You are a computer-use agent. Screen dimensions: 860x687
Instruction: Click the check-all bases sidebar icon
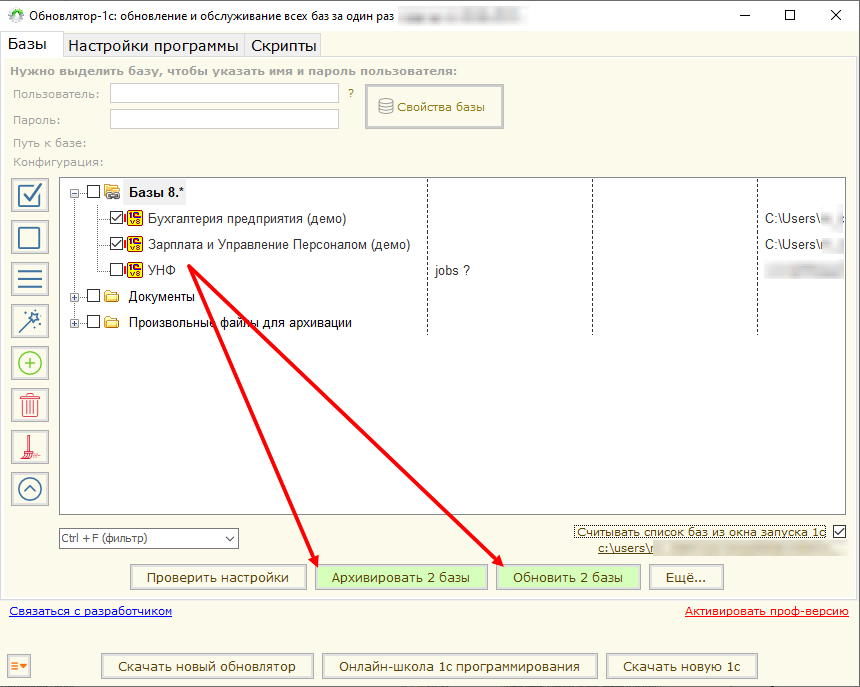click(30, 195)
